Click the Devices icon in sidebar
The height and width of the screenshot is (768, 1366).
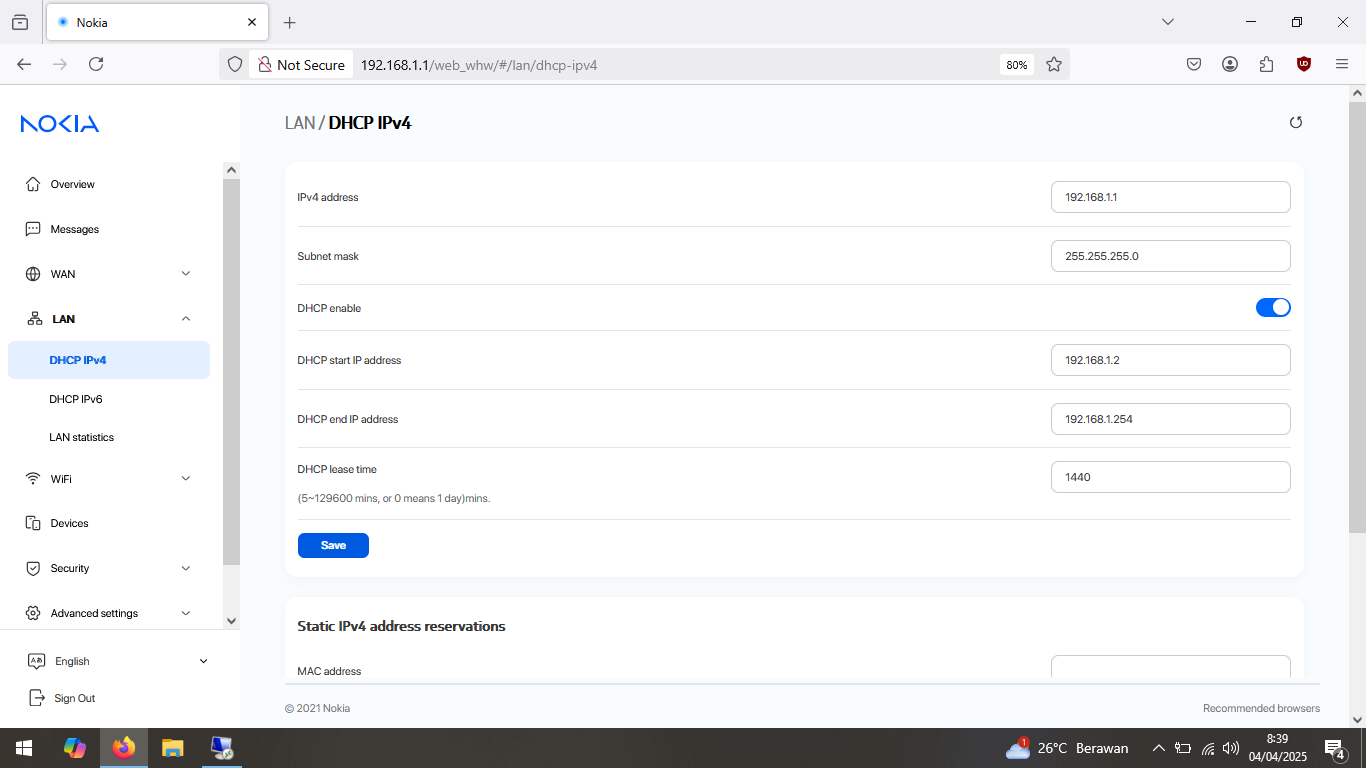pos(33,523)
